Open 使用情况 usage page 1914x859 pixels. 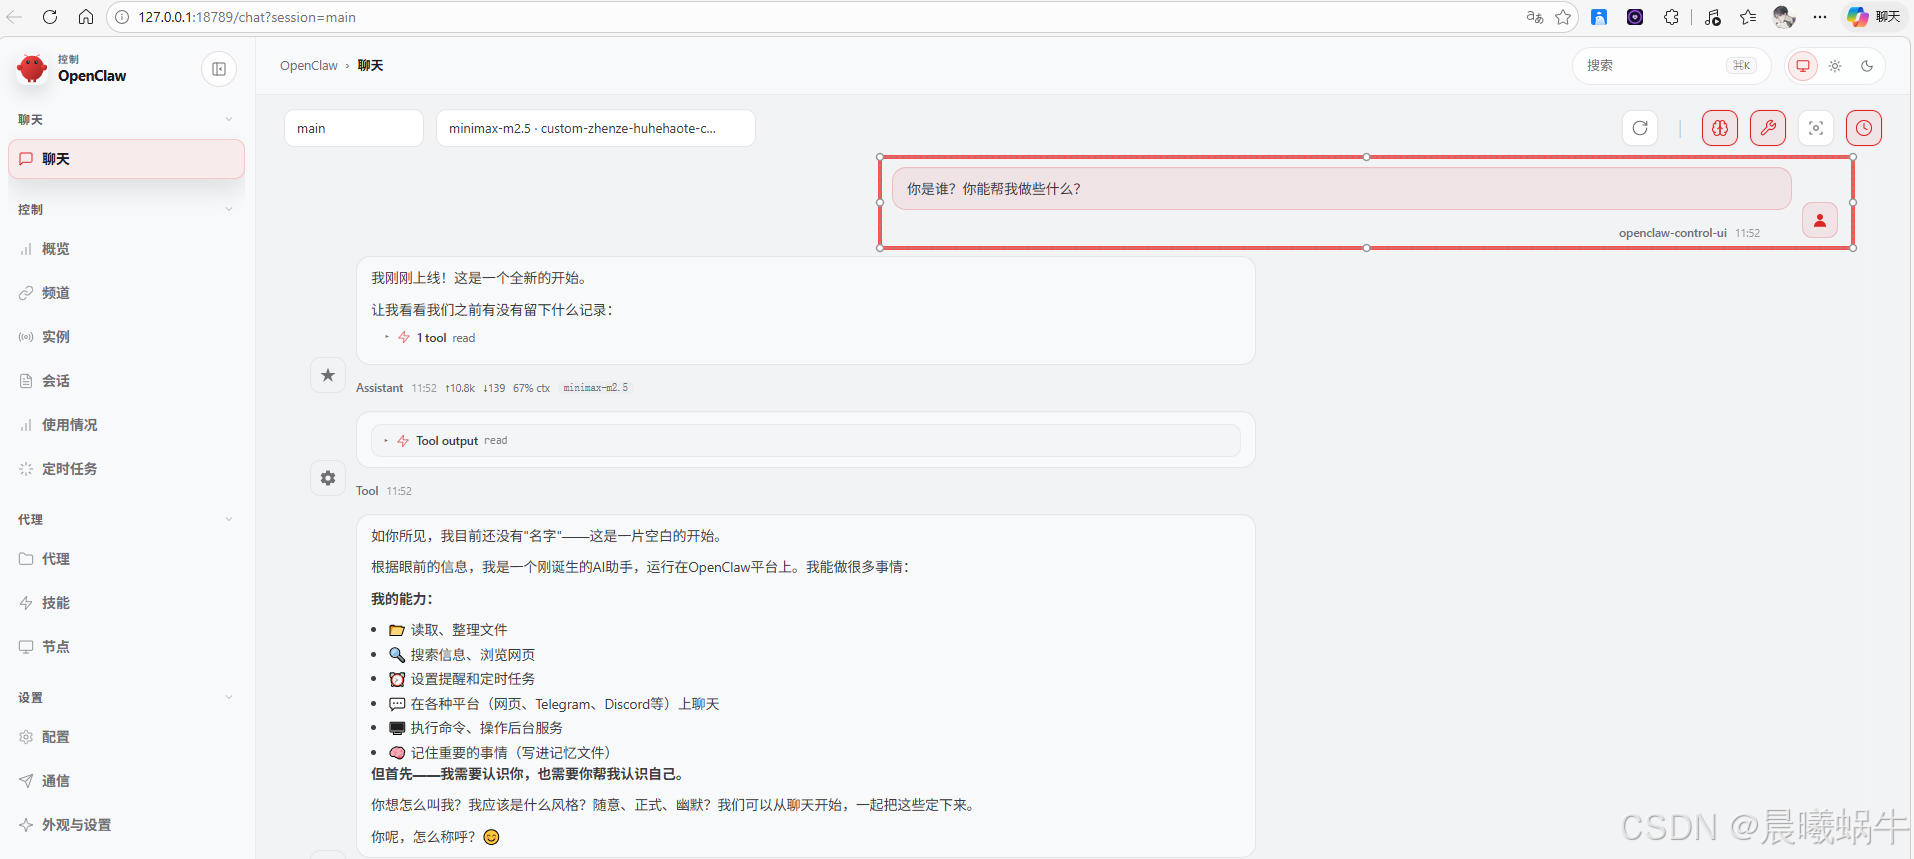(x=126, y=425)
